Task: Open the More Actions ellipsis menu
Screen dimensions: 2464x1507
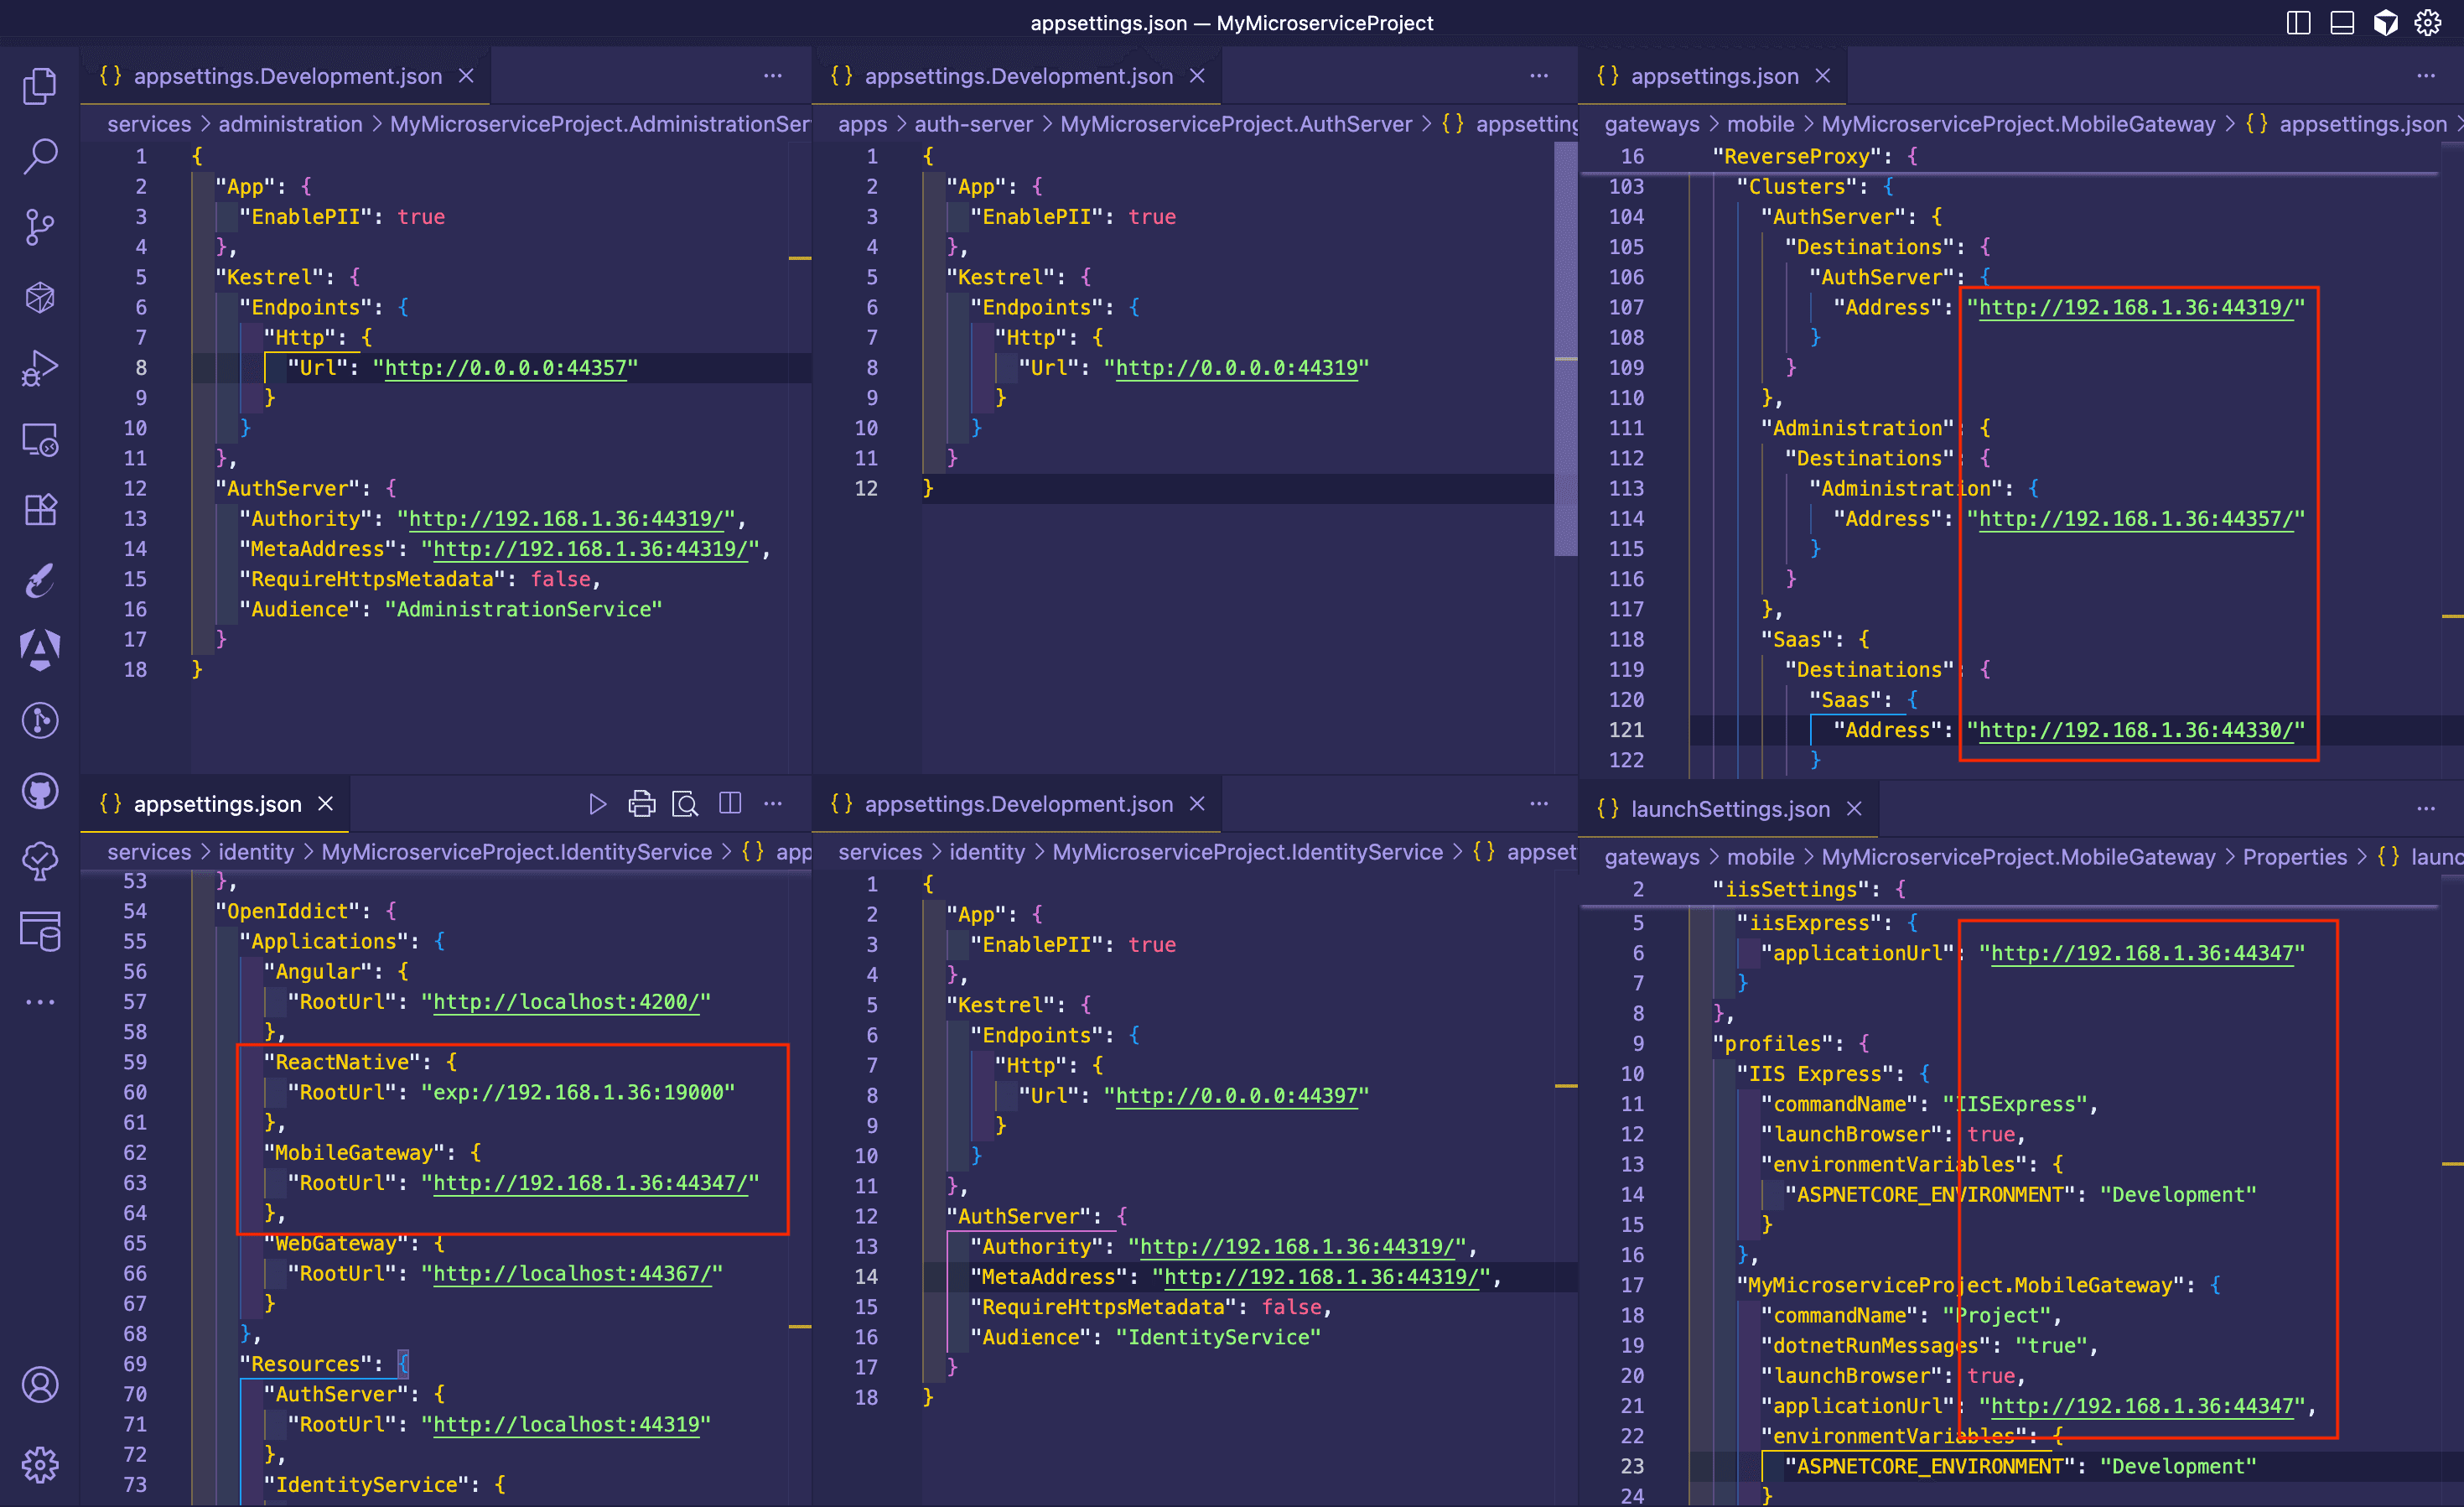Action: pos(773,76)
